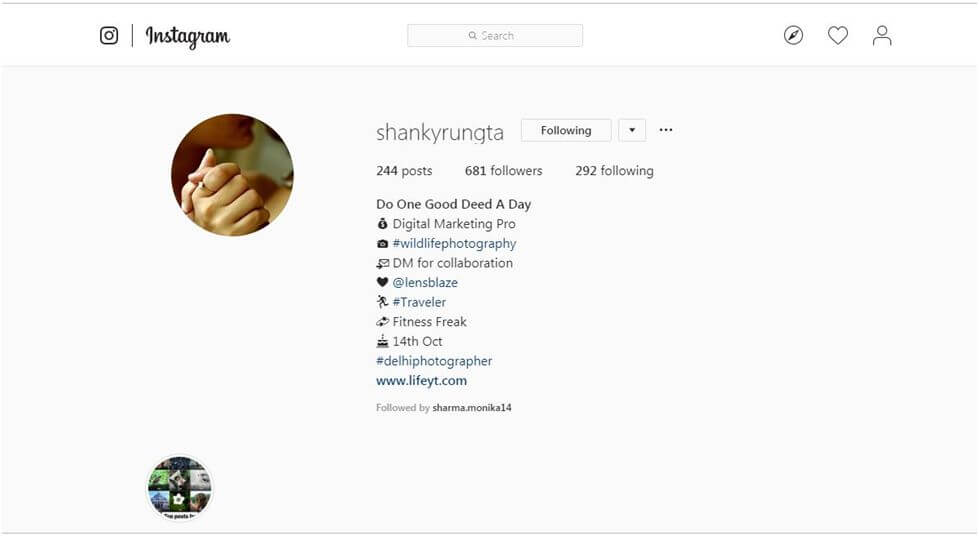Open the #wildlifephotography hashtag
Viewport: 979px width, 538px height.
(x=455, y=243)
